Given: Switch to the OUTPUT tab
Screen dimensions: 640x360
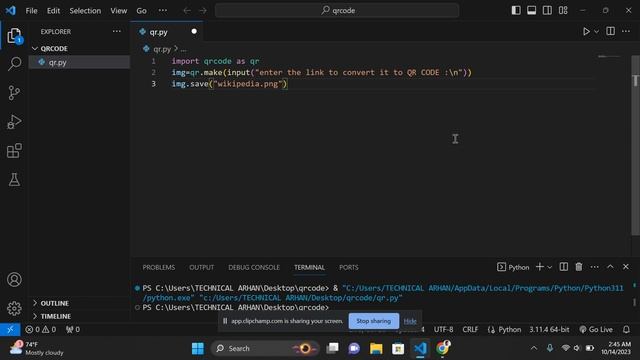Looking at the screenshot, I should tap(202, 267).
